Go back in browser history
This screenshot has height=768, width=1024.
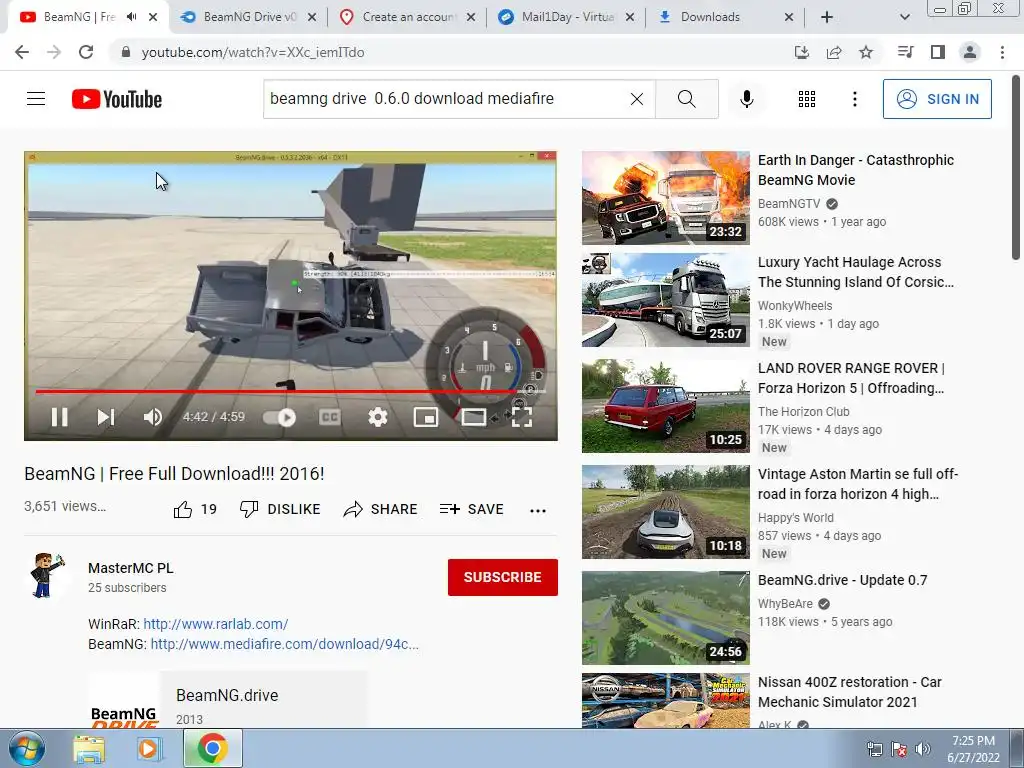[22, 52]
